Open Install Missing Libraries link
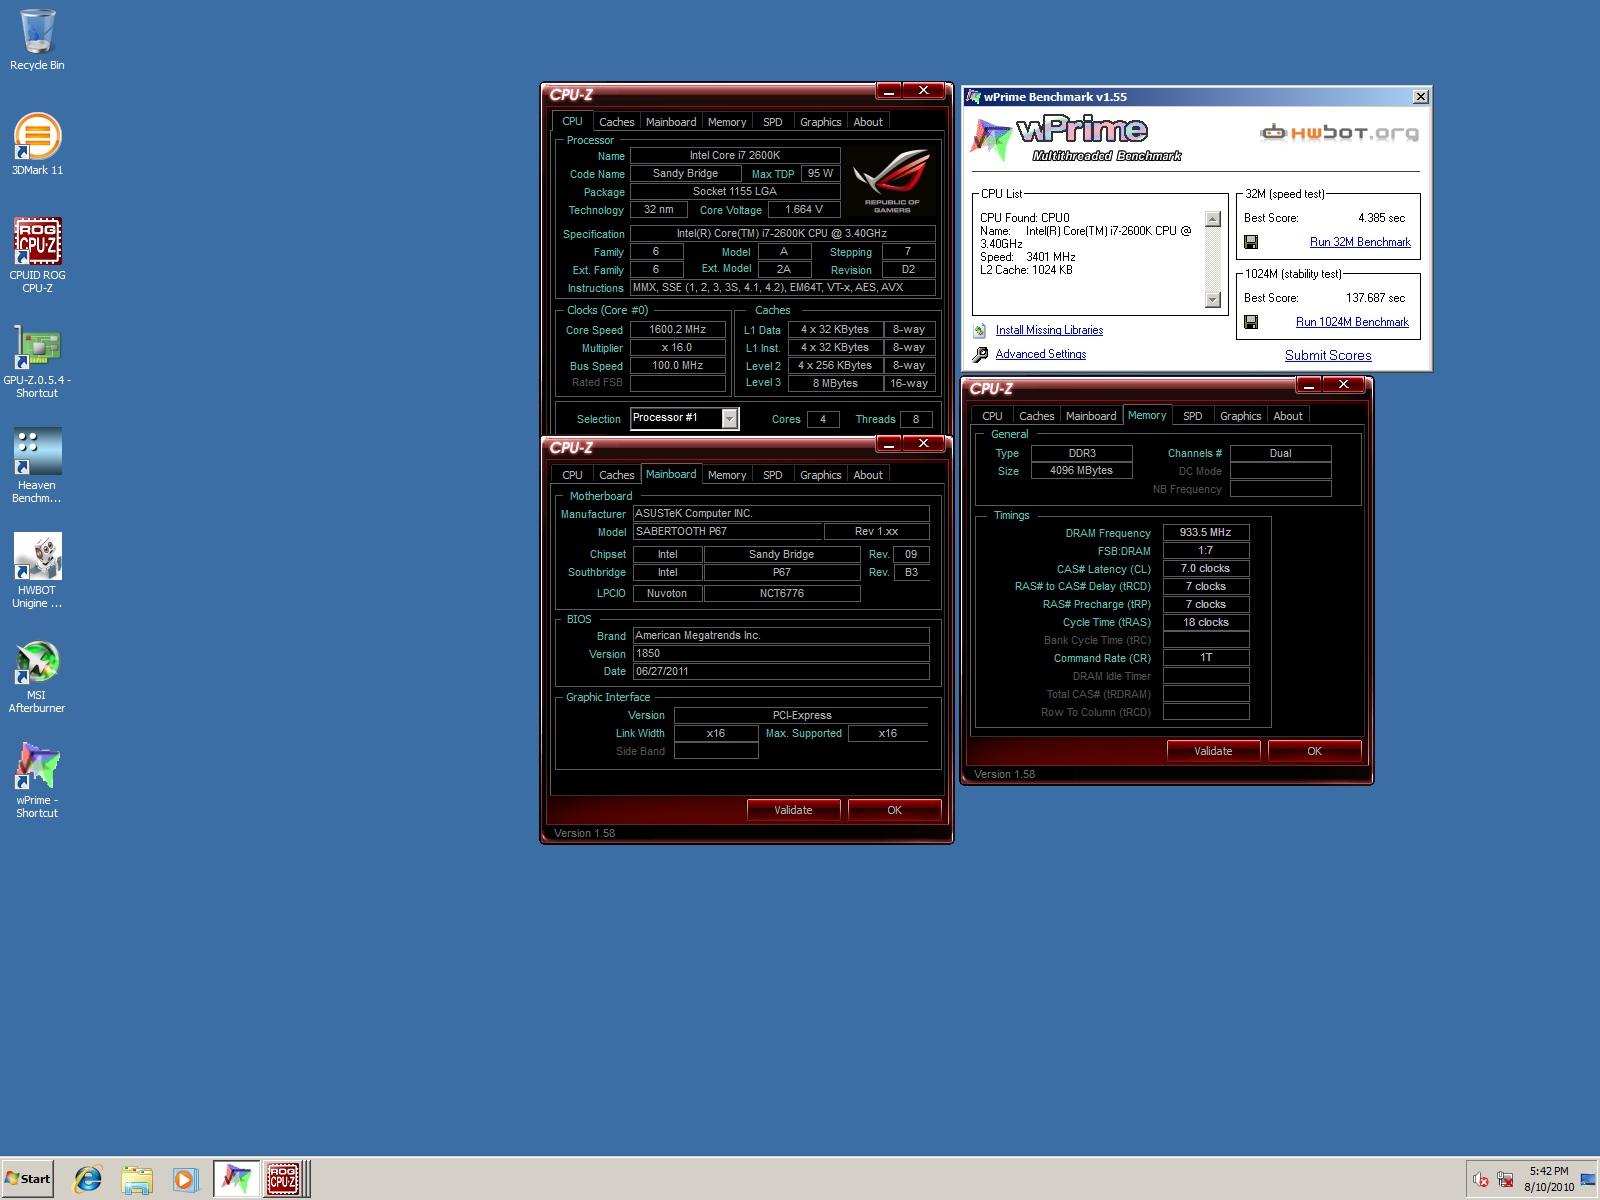 point(1049,330)
